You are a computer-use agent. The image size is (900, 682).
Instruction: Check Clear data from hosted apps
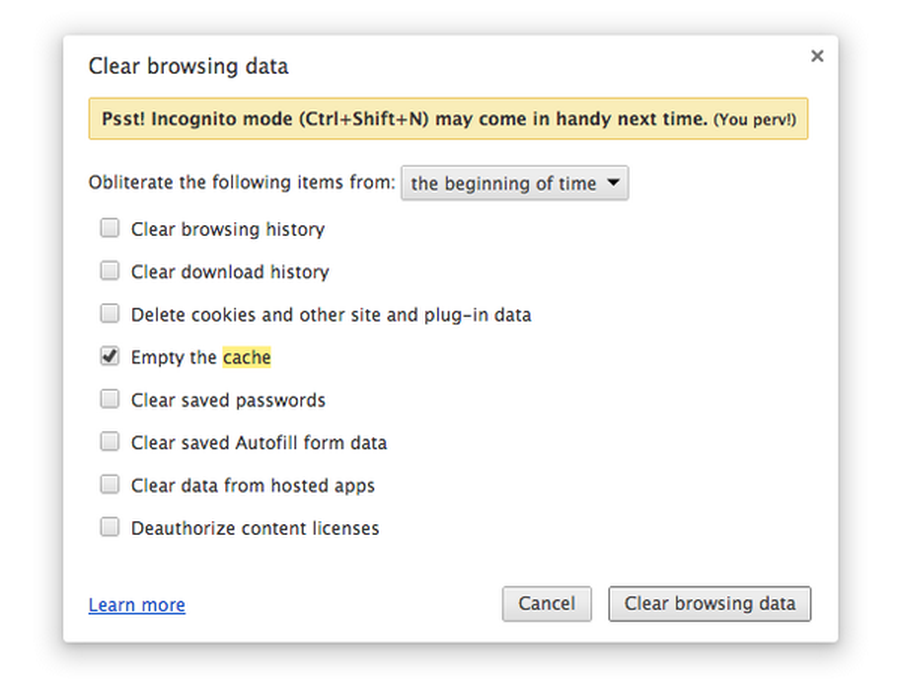[x=110, y=484]
